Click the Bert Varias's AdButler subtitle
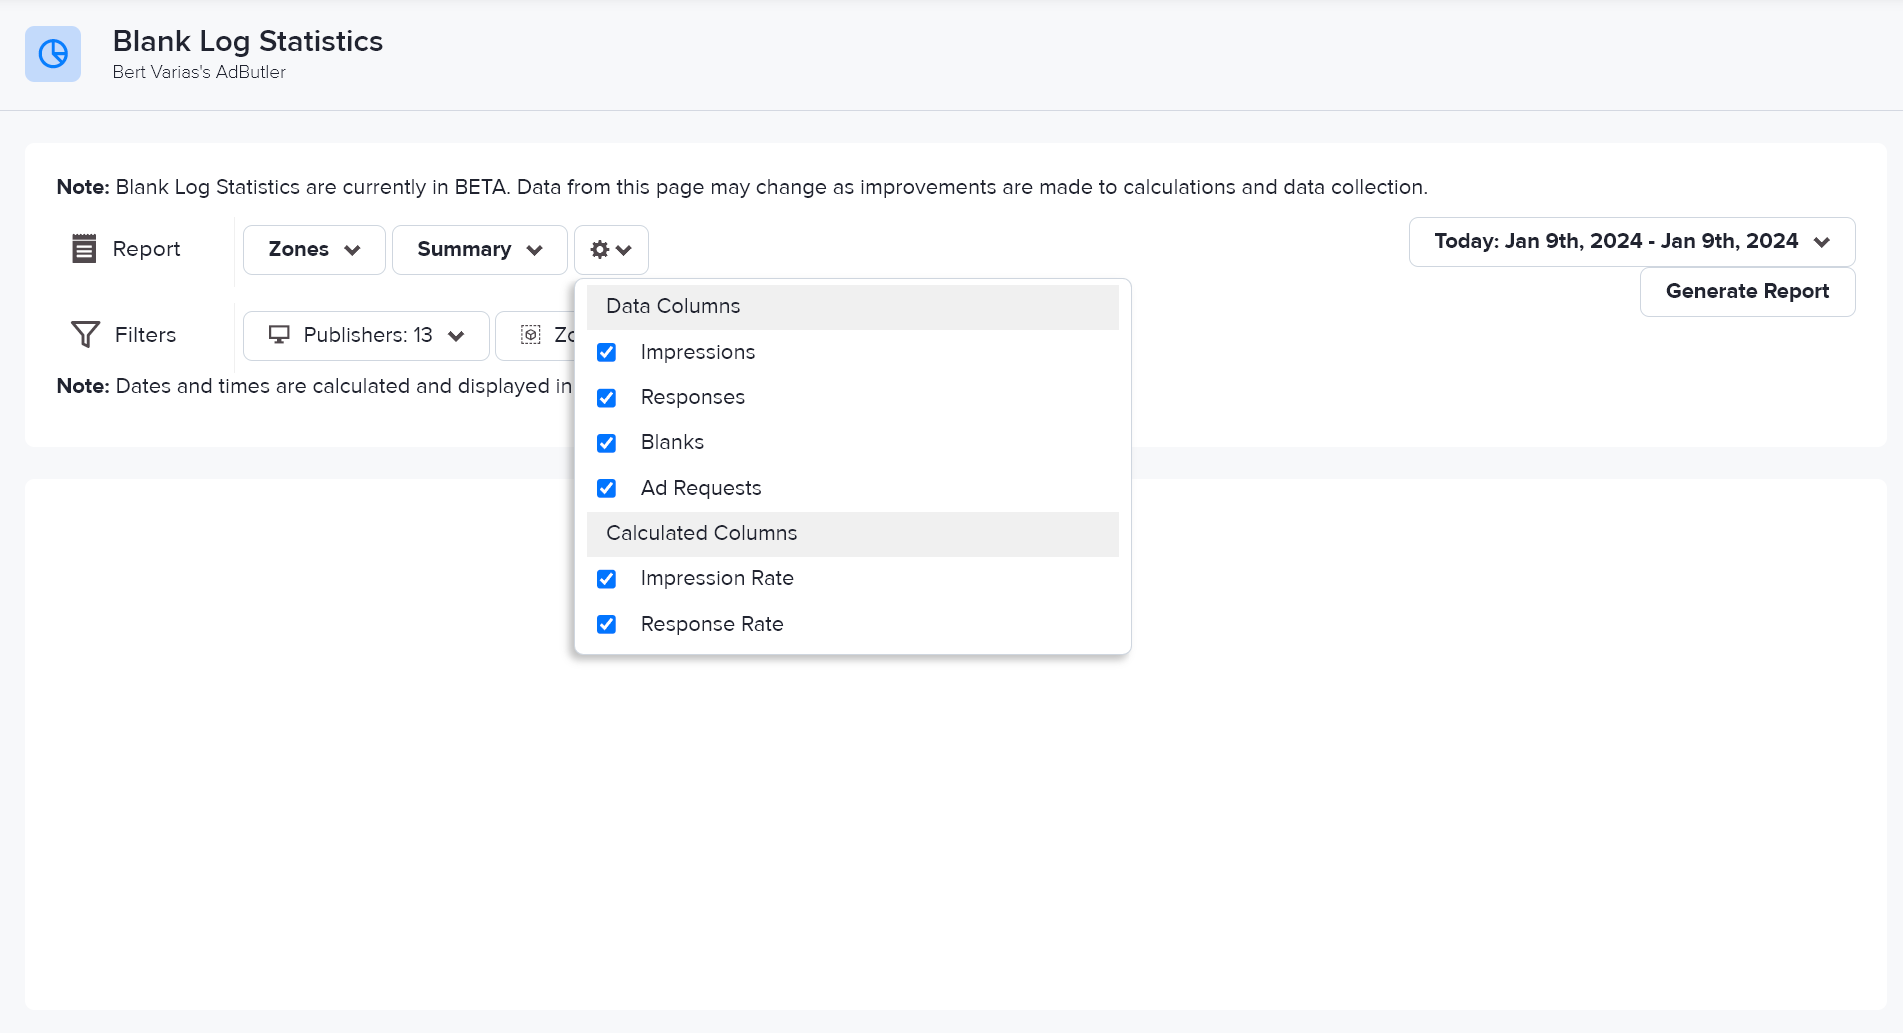Viewport: 1903px width, 1033px height. click(x=199, y=72)
